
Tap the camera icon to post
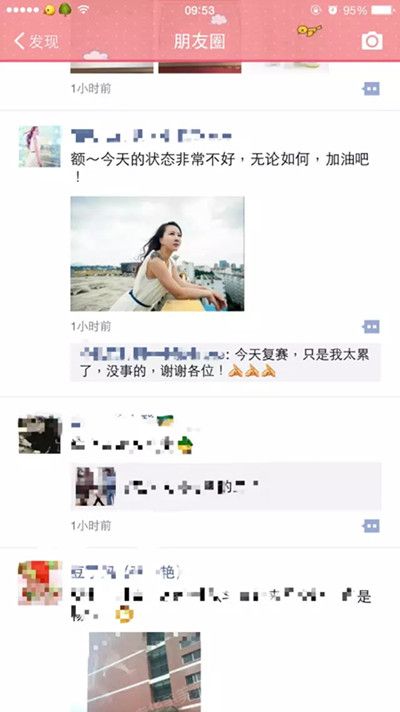click(x=372, y=41)
